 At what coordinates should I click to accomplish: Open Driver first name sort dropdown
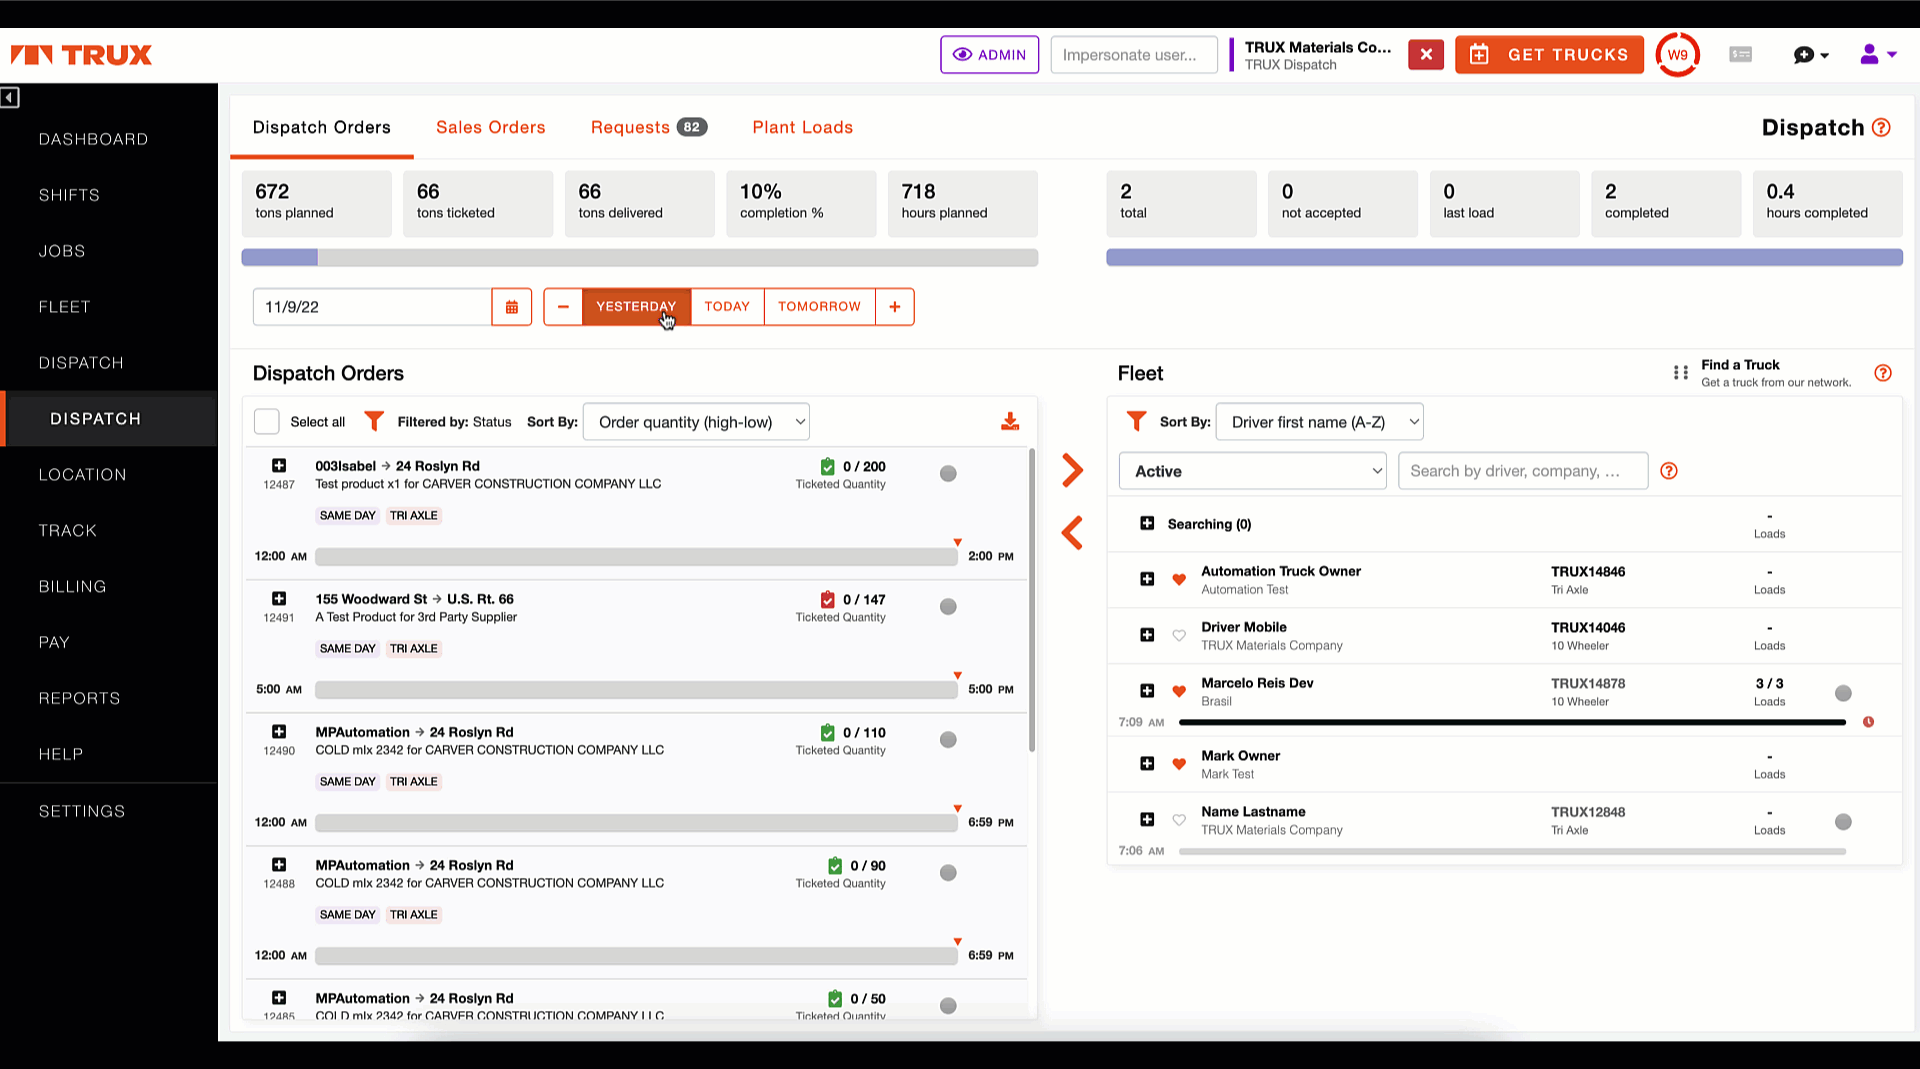point(1320,422)
